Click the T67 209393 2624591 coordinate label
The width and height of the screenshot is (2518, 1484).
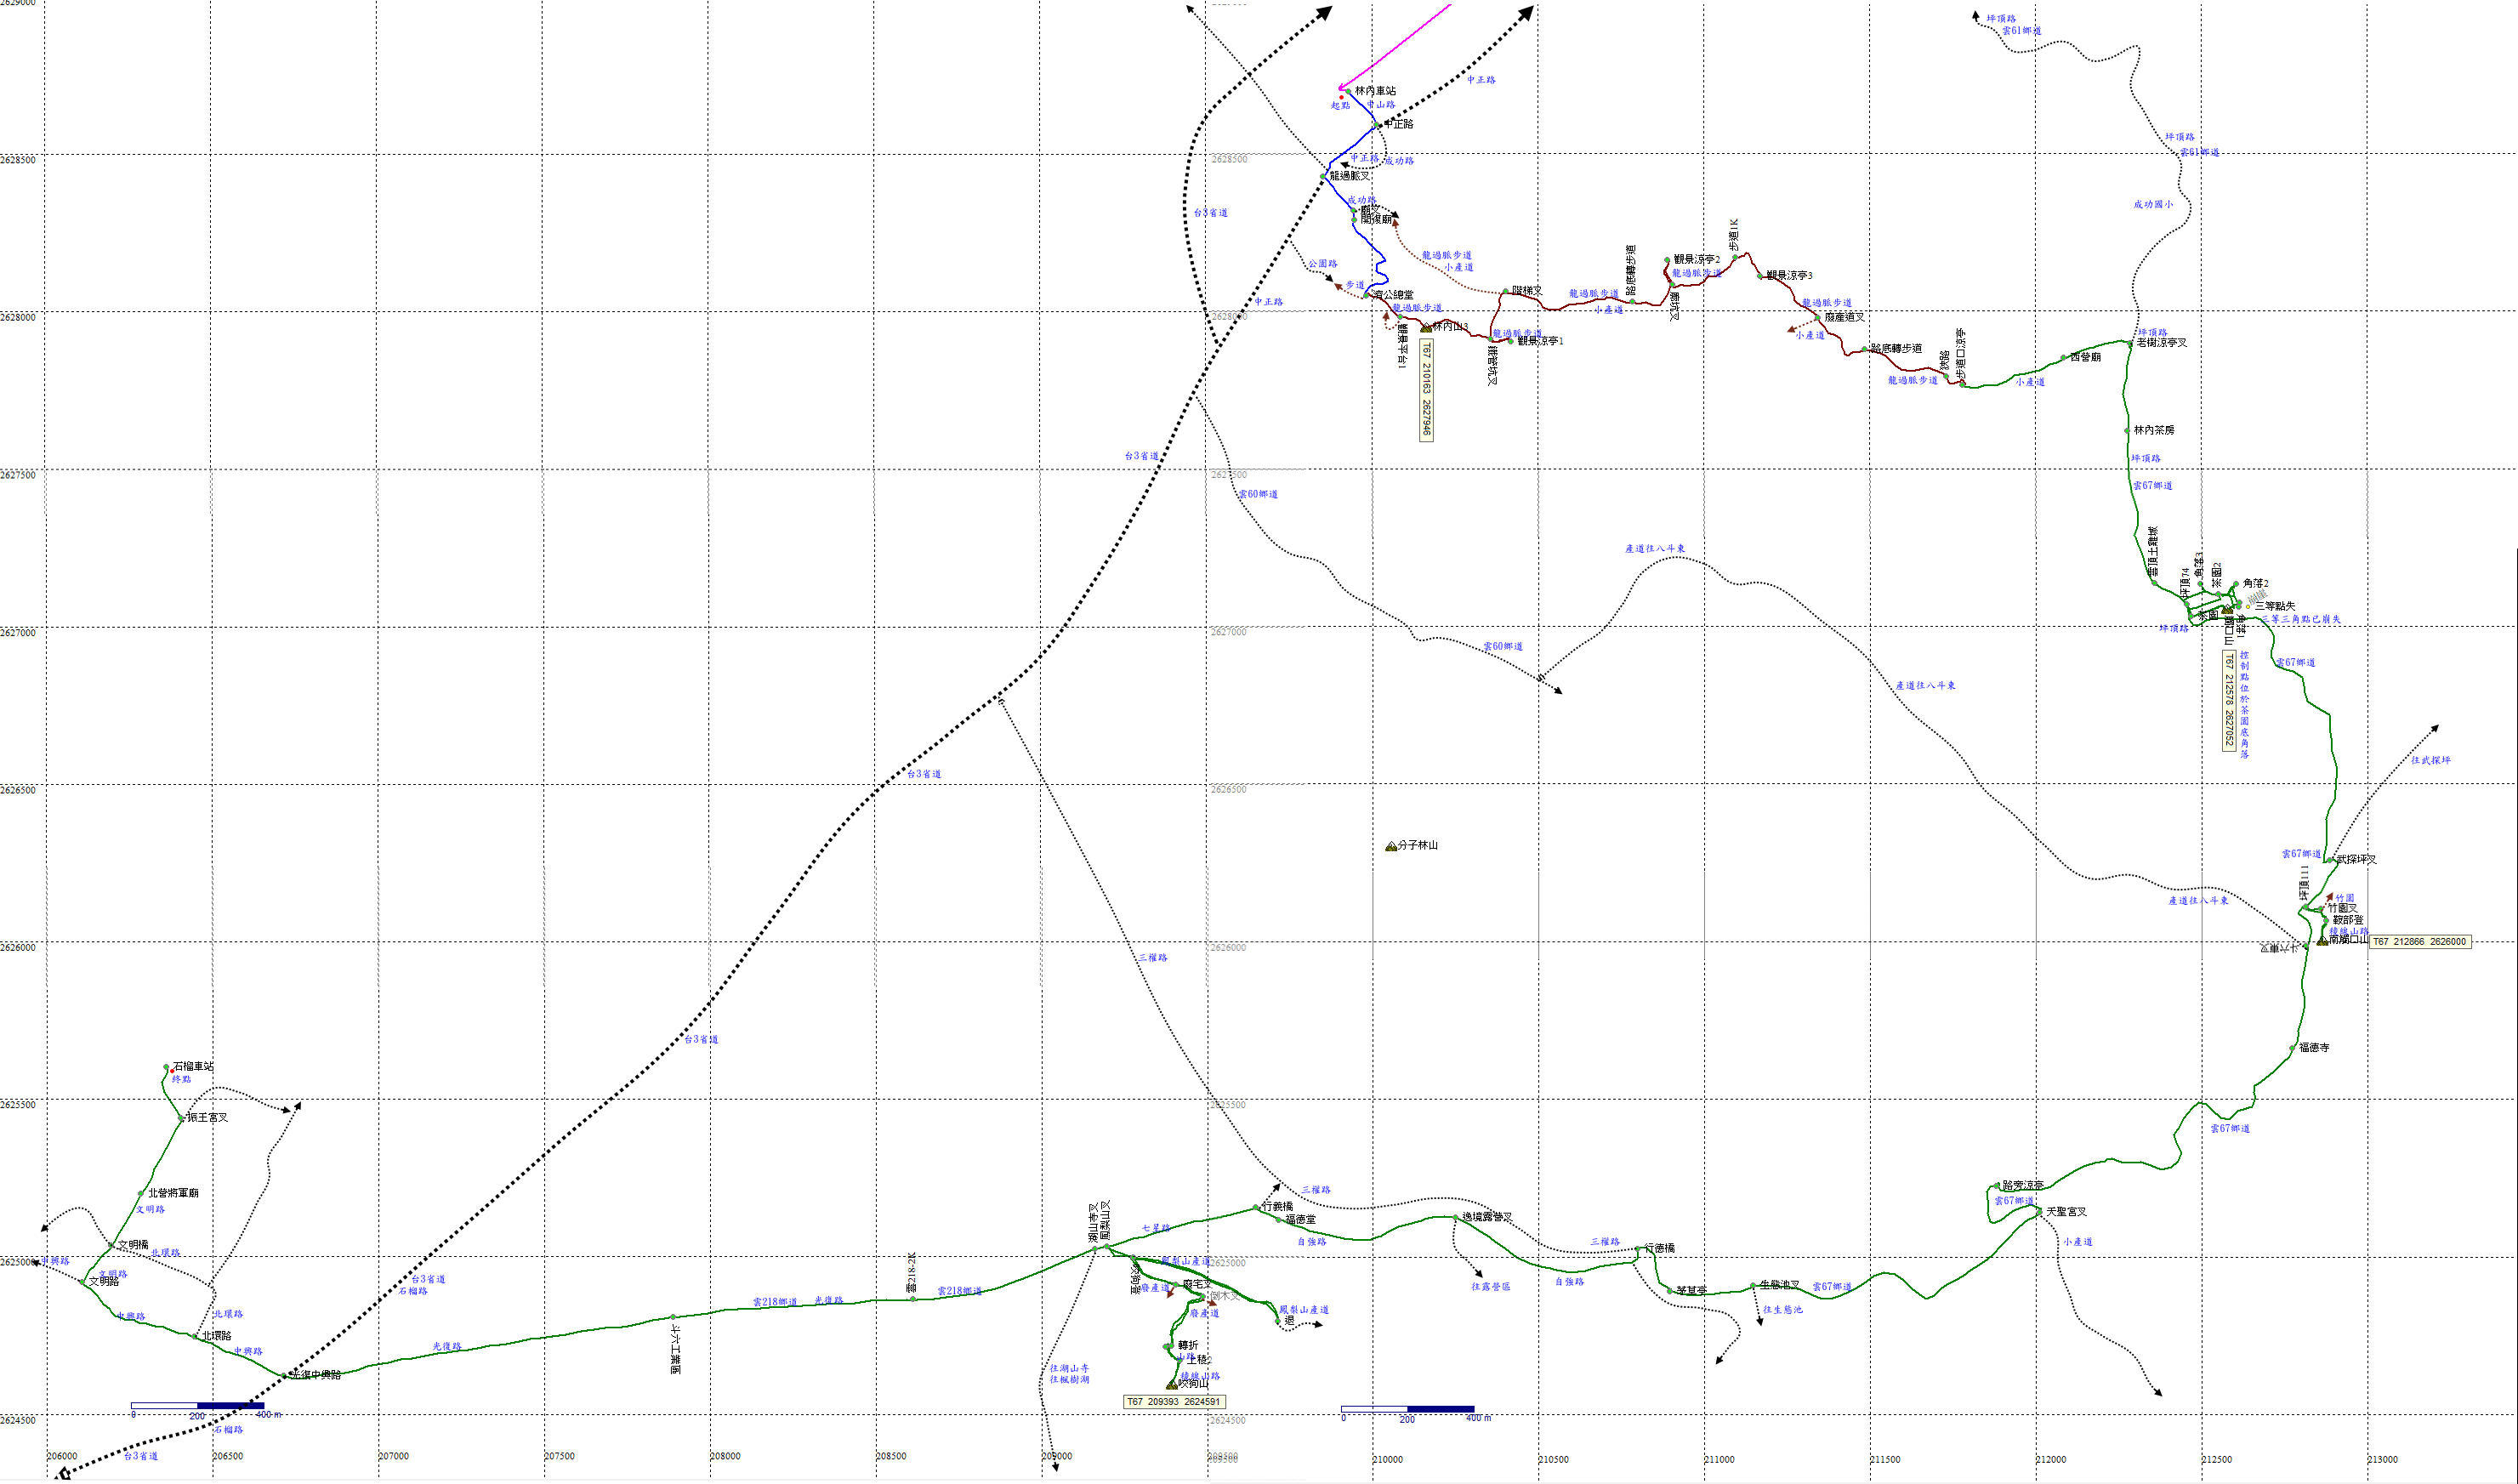1174,1402
